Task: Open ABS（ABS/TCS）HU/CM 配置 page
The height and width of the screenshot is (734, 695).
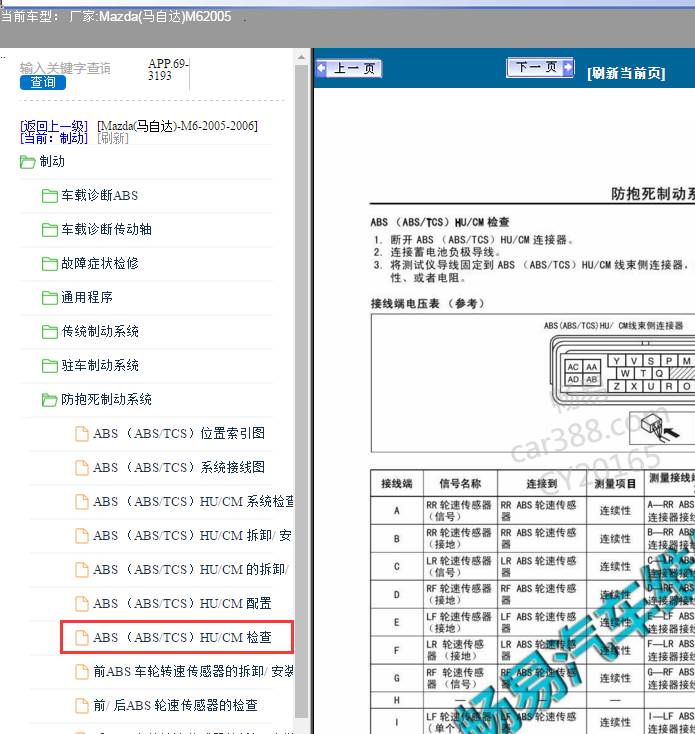Action: coord(182,603)
